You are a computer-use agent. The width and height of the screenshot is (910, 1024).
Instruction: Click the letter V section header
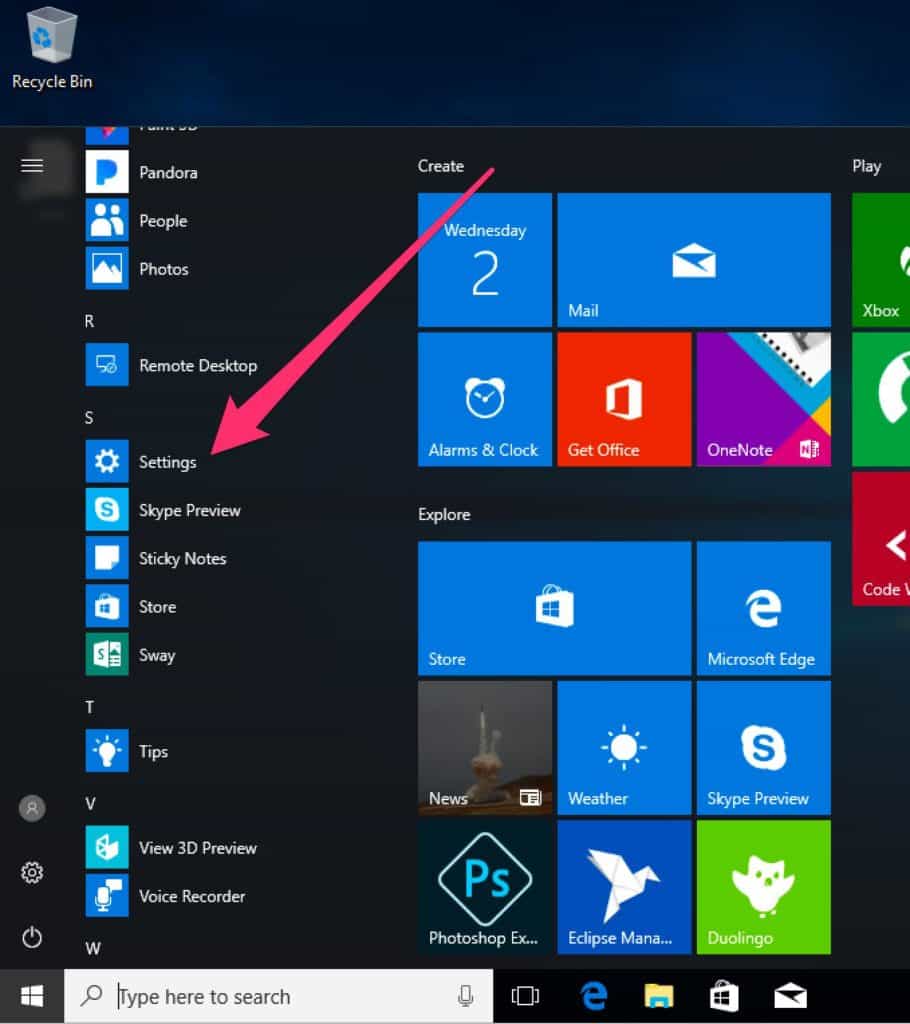pyautogui.click(x=90, y=803)
